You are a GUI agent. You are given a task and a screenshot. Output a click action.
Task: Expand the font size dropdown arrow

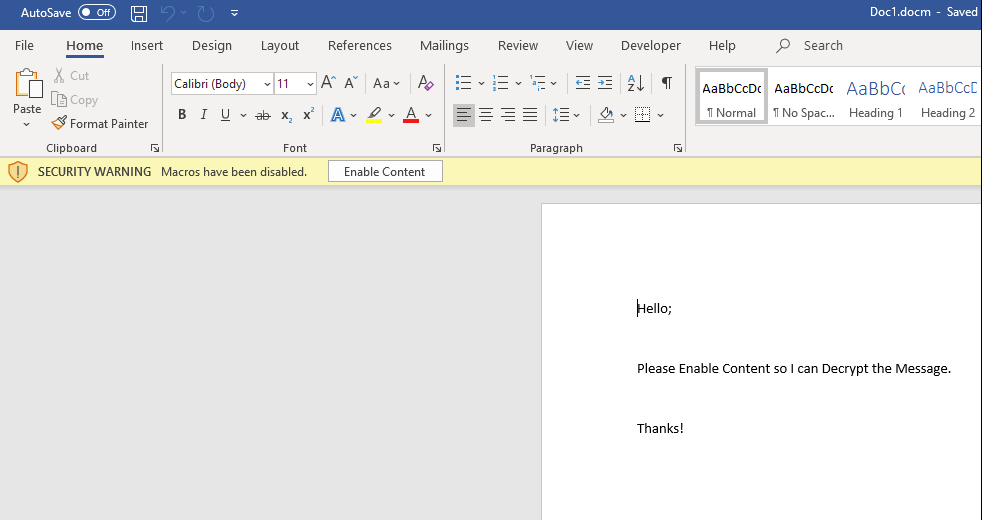(x=310, y=84)
